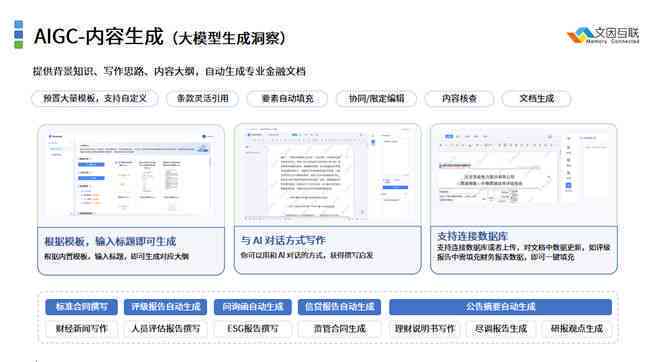Click the 理财说明书写作 label

[x=425, y=329]
